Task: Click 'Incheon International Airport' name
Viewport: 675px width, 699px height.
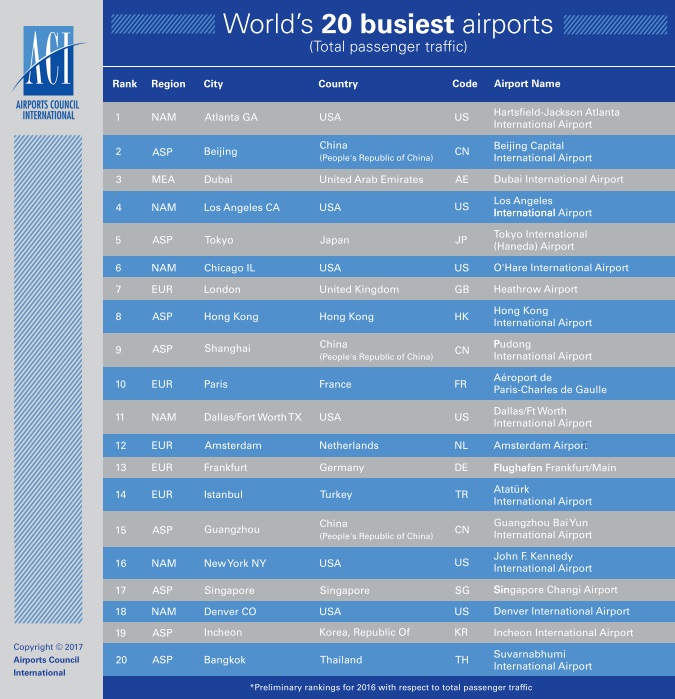Action: click(x=563, y=633)
